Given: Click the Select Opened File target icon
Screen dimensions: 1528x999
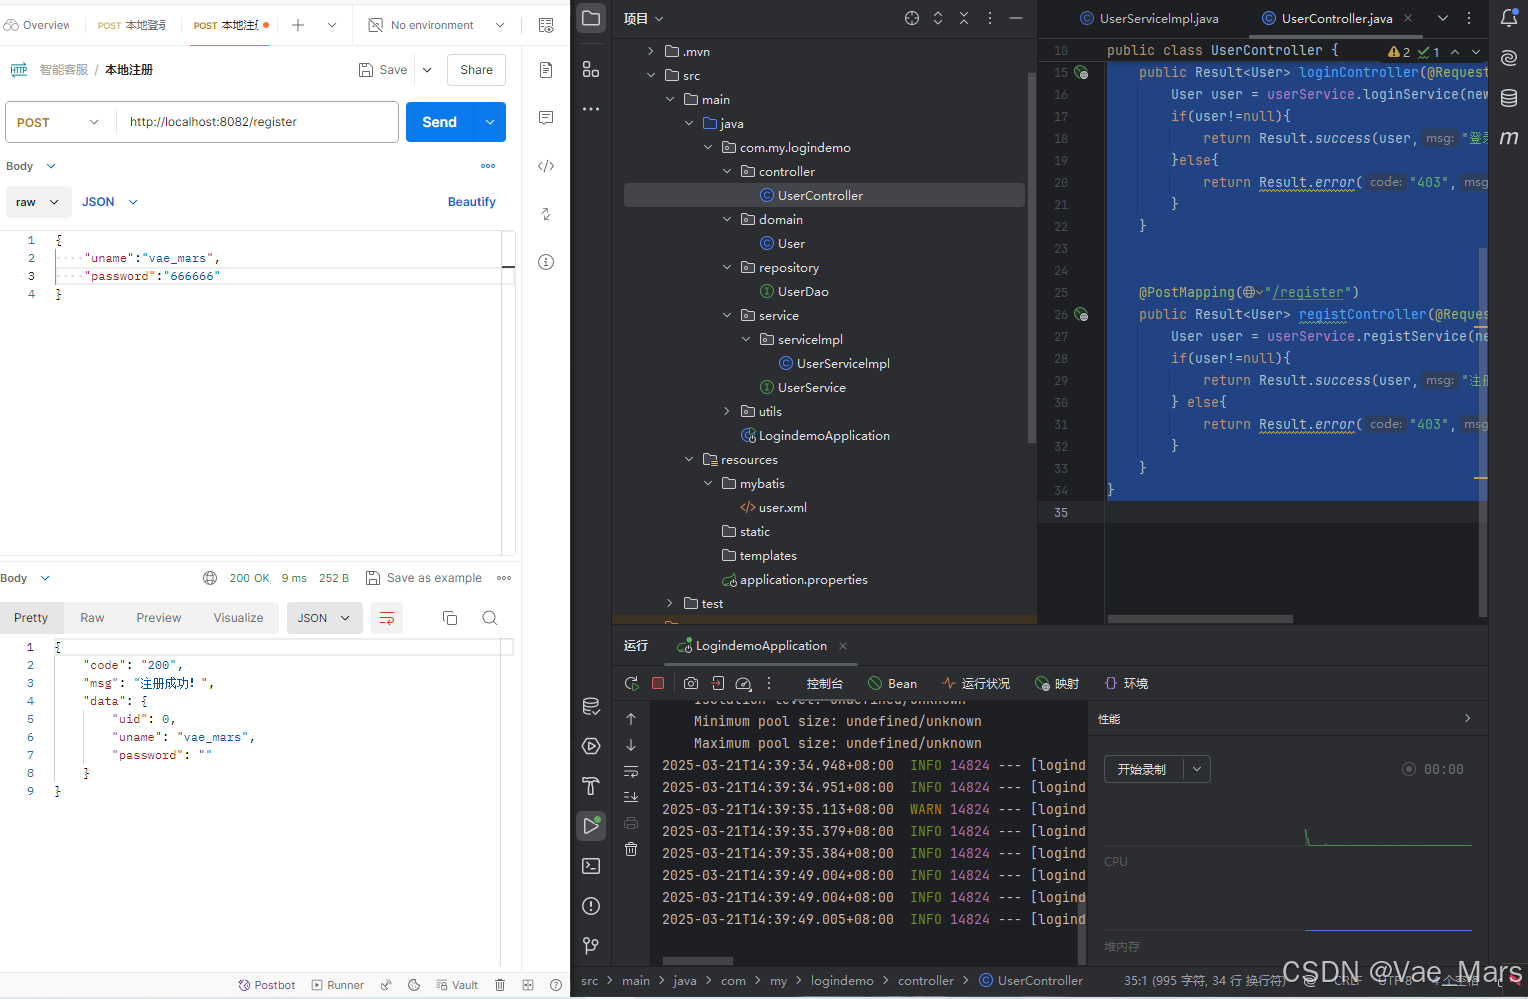Looking at the screenshot, I should [x=912, y=18].
